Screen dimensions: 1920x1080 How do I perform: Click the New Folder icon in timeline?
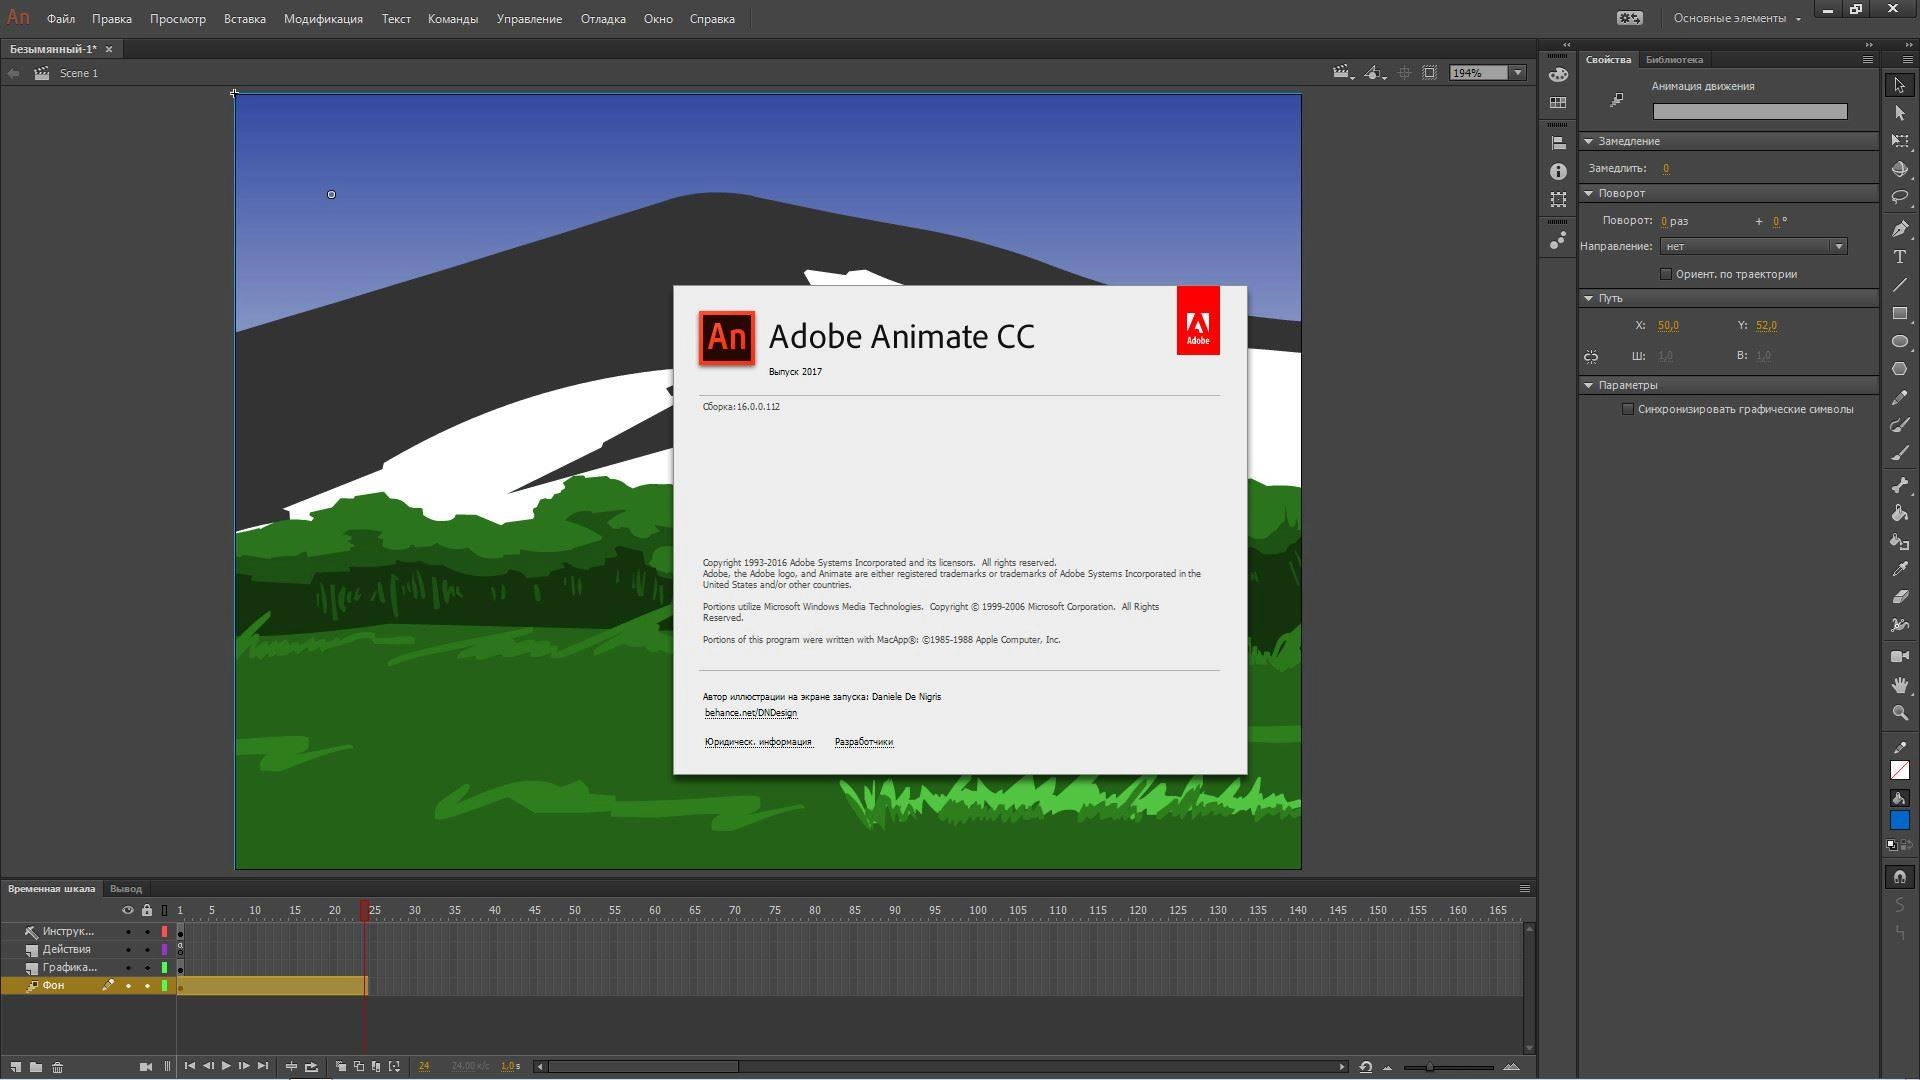[36, 1067]
